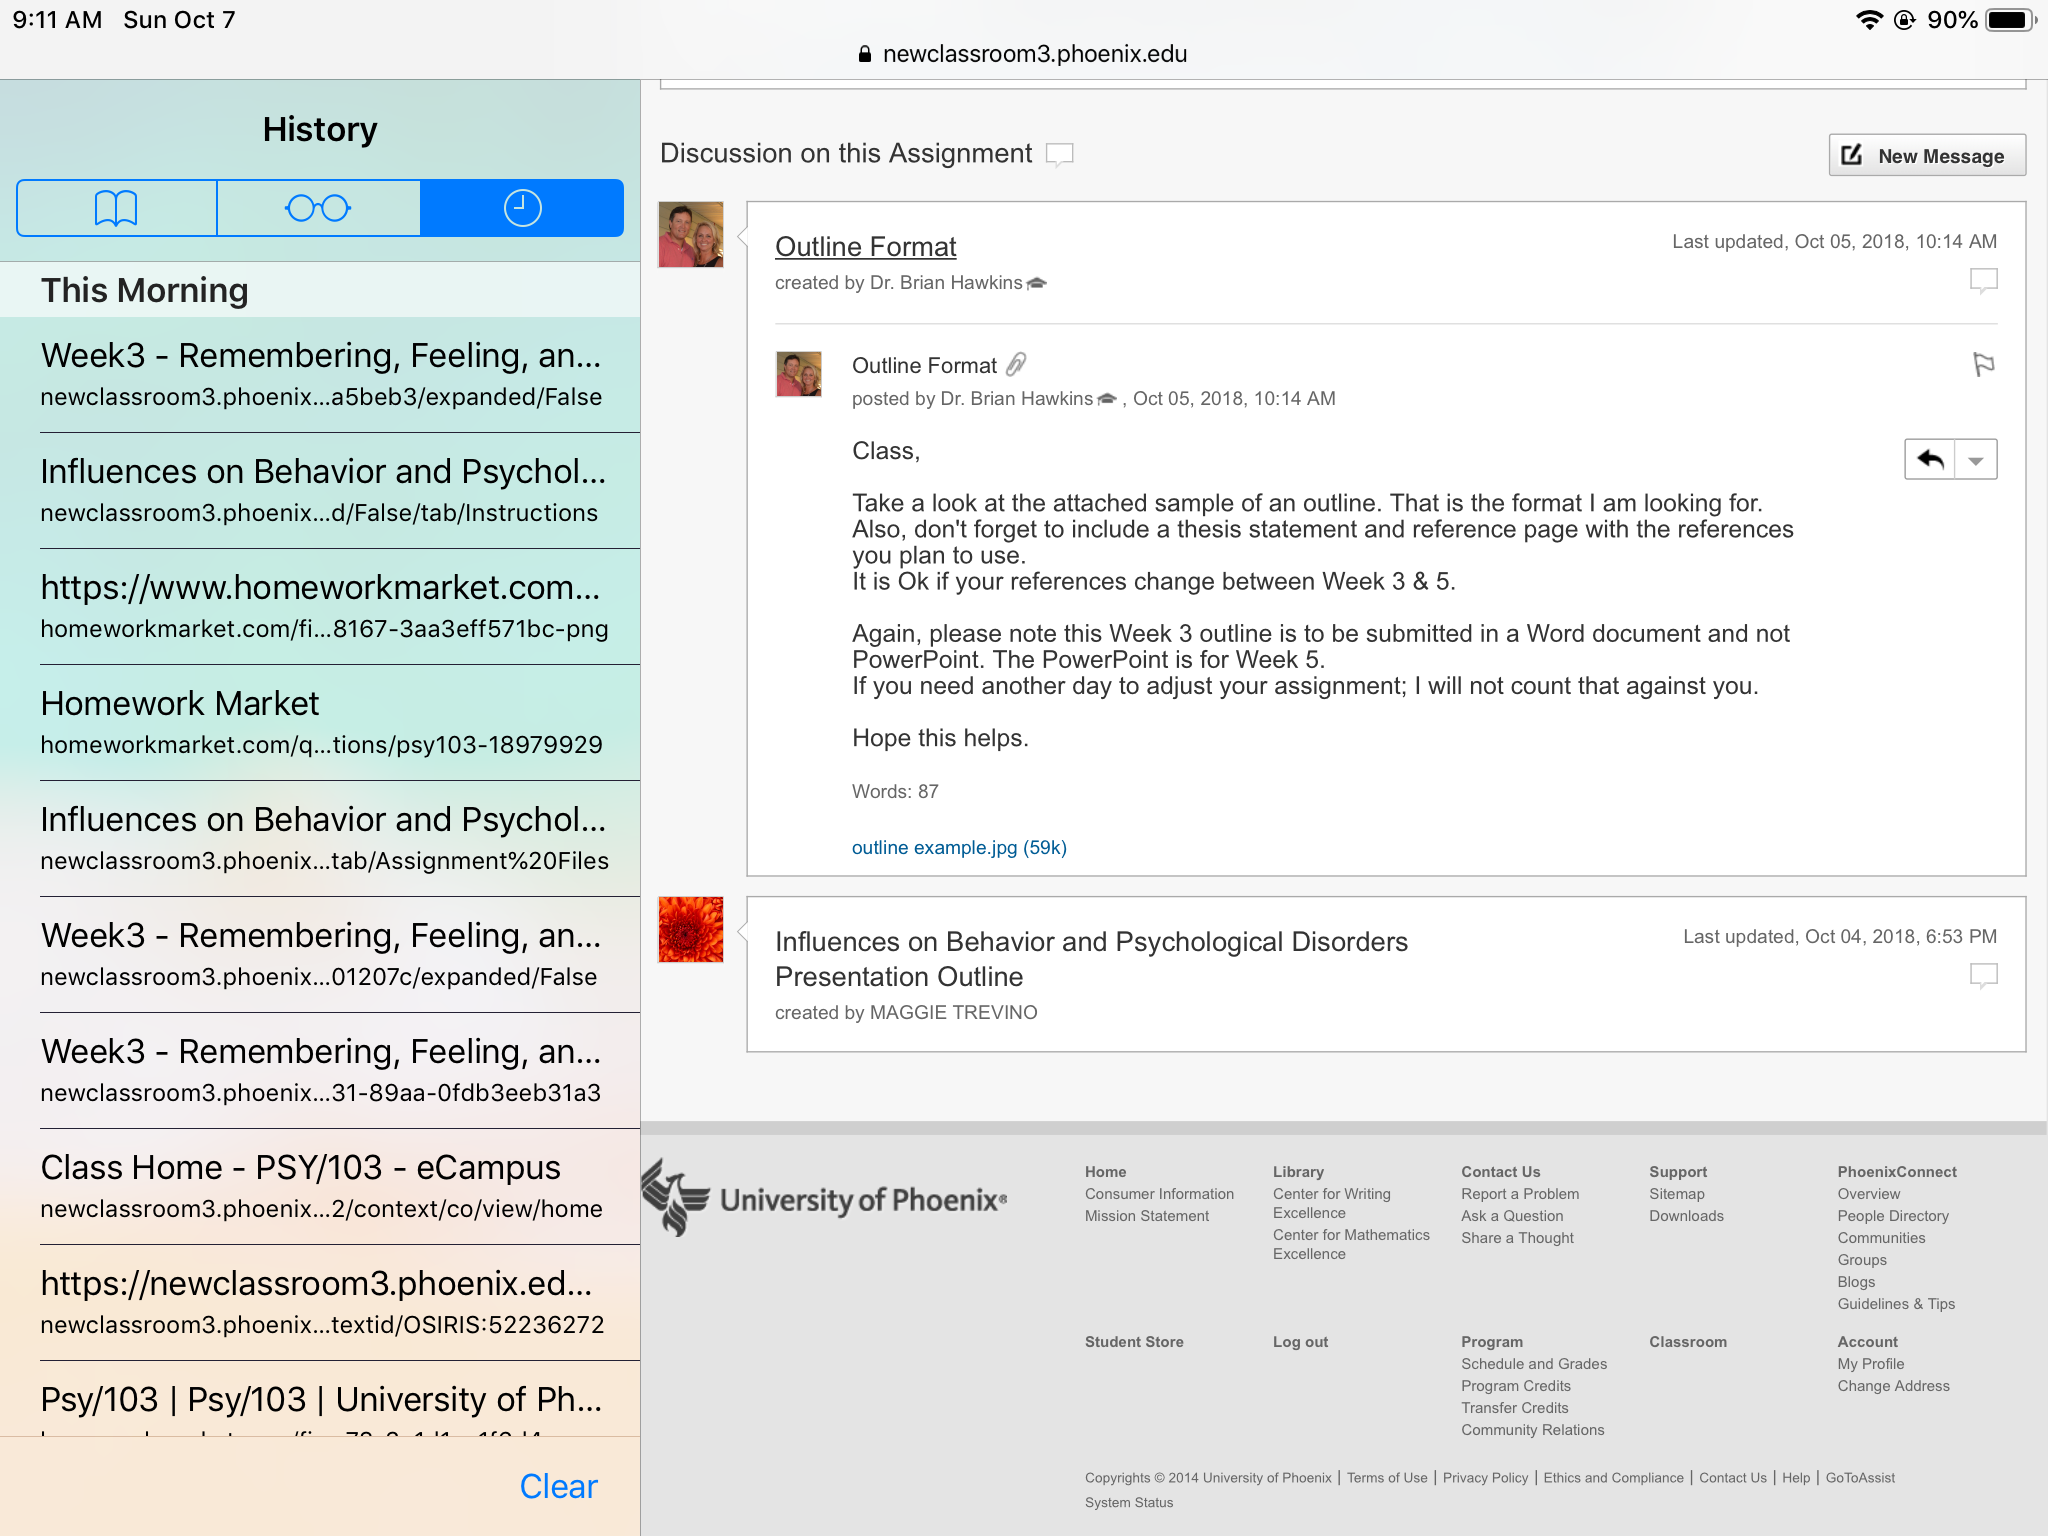
Task: Open Class Home - PSY/103 - eCampus entry
Action: (320, 1187)
